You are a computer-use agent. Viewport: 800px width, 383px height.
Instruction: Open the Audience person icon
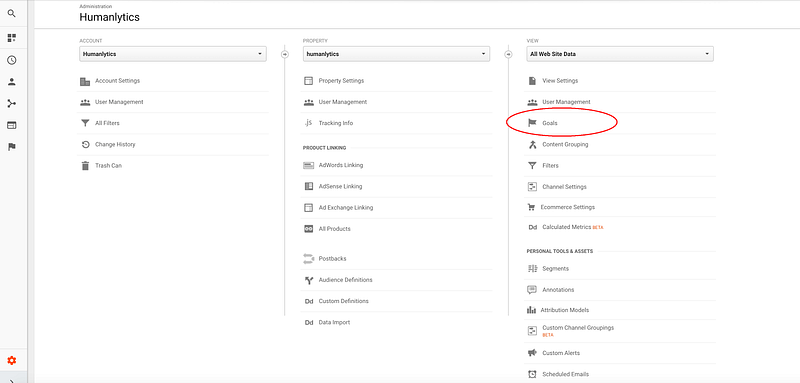tap(12, 82)
